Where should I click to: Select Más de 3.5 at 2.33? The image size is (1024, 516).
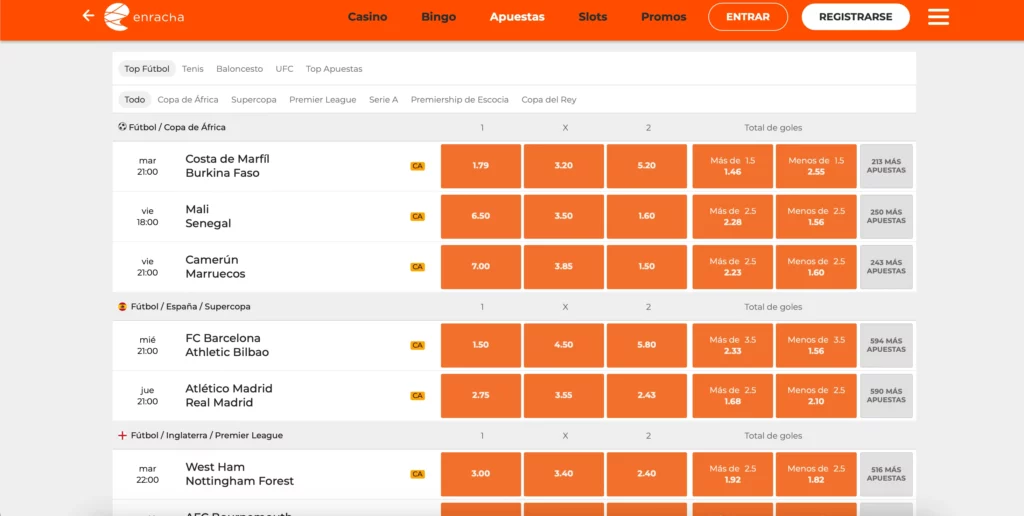pos(733,345)
